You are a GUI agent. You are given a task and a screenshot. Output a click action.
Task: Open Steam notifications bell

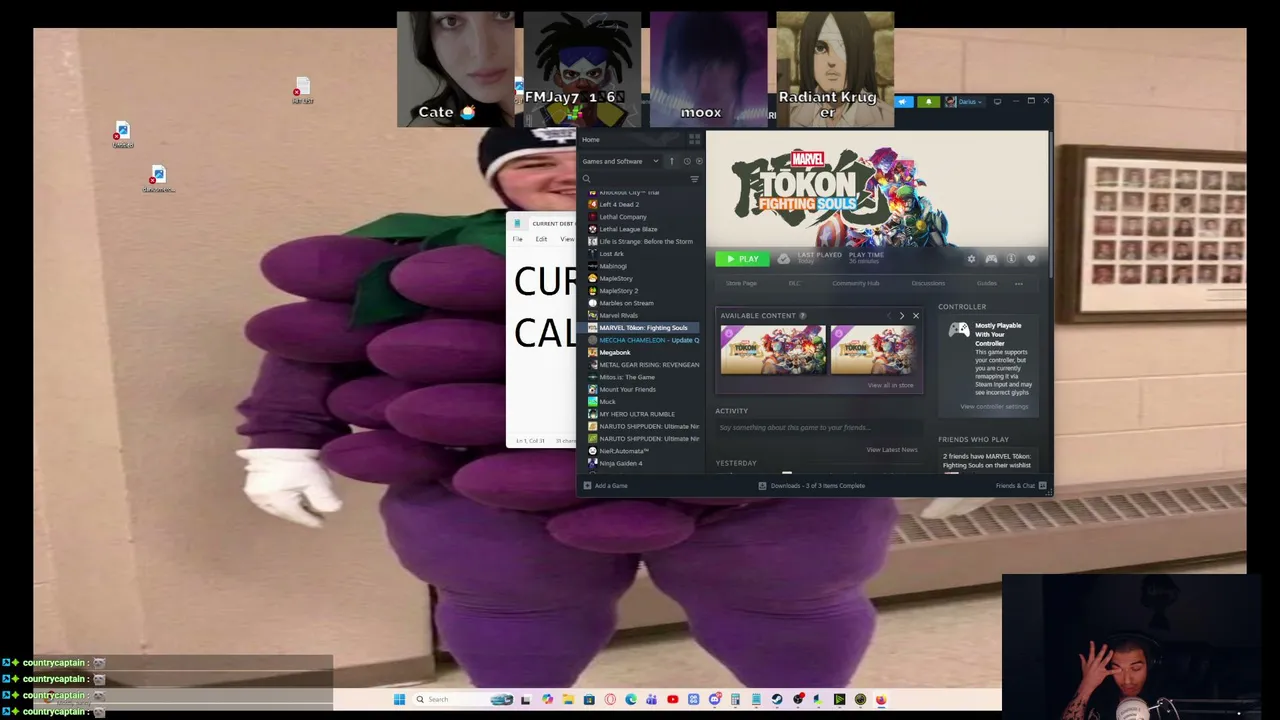point(929,101)
